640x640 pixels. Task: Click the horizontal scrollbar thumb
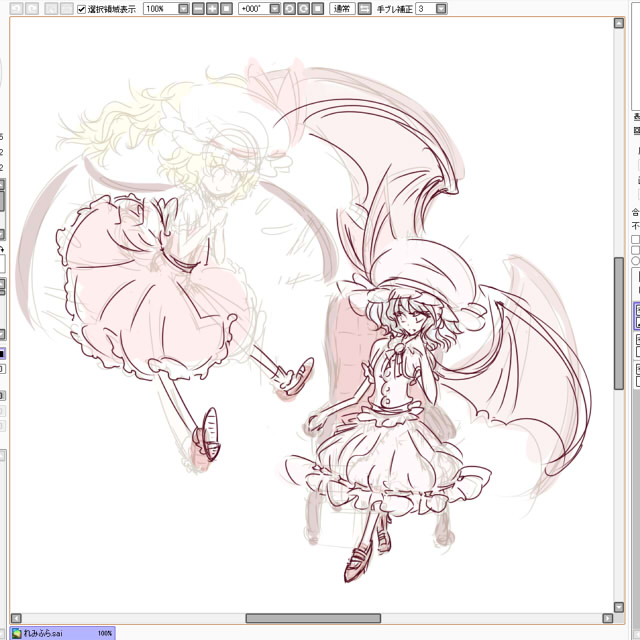[313, 618]
